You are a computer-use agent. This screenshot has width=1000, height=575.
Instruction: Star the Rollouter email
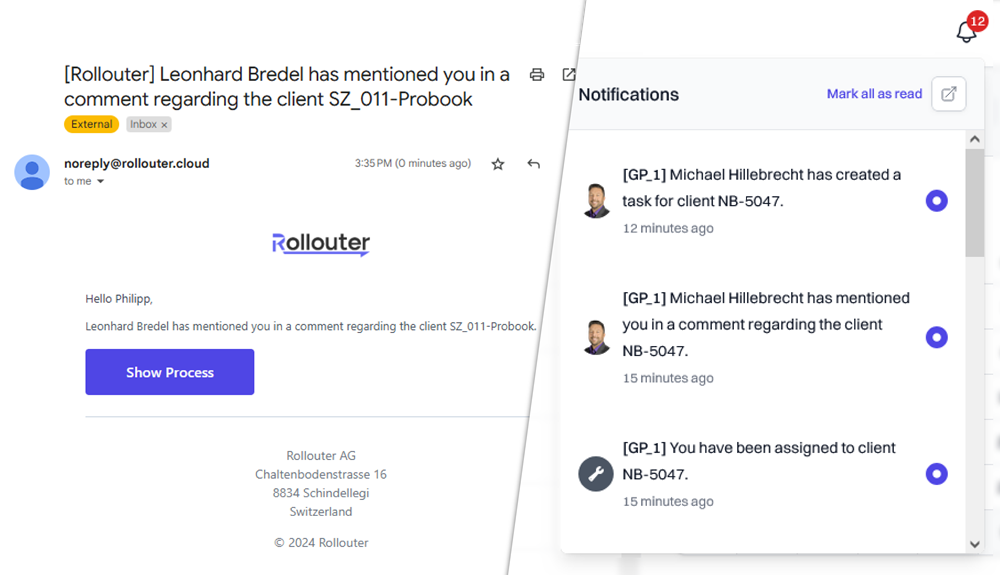498,164
